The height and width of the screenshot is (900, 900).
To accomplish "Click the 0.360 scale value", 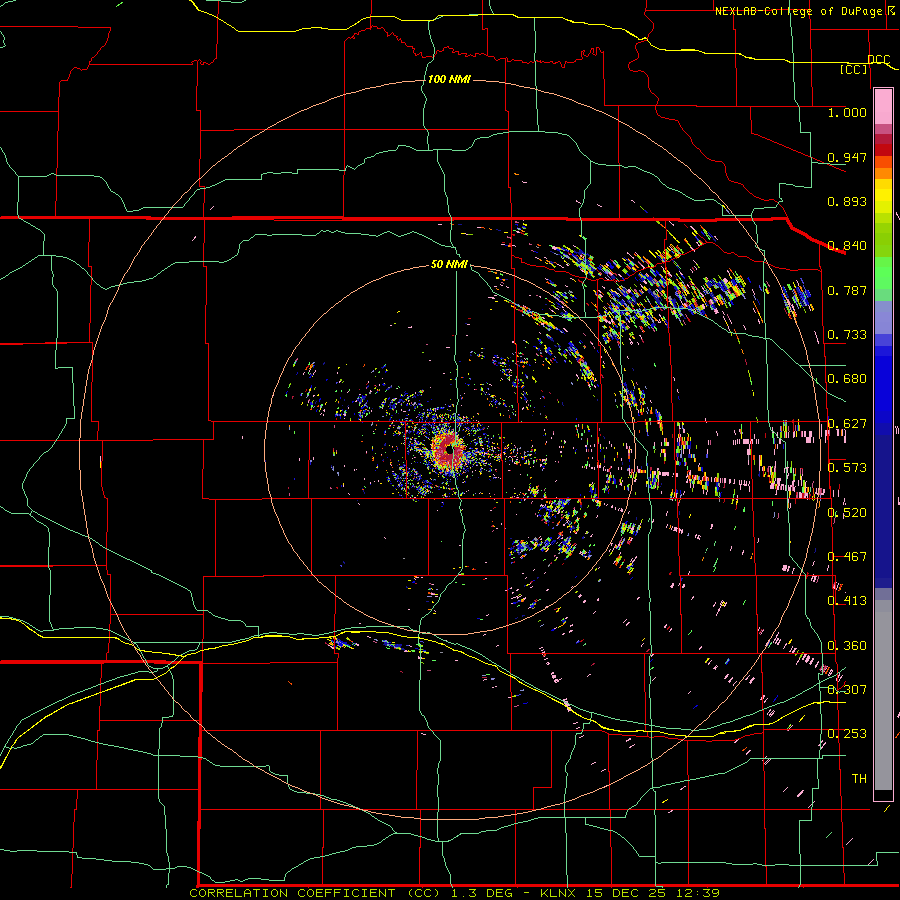I will point(847,646).
